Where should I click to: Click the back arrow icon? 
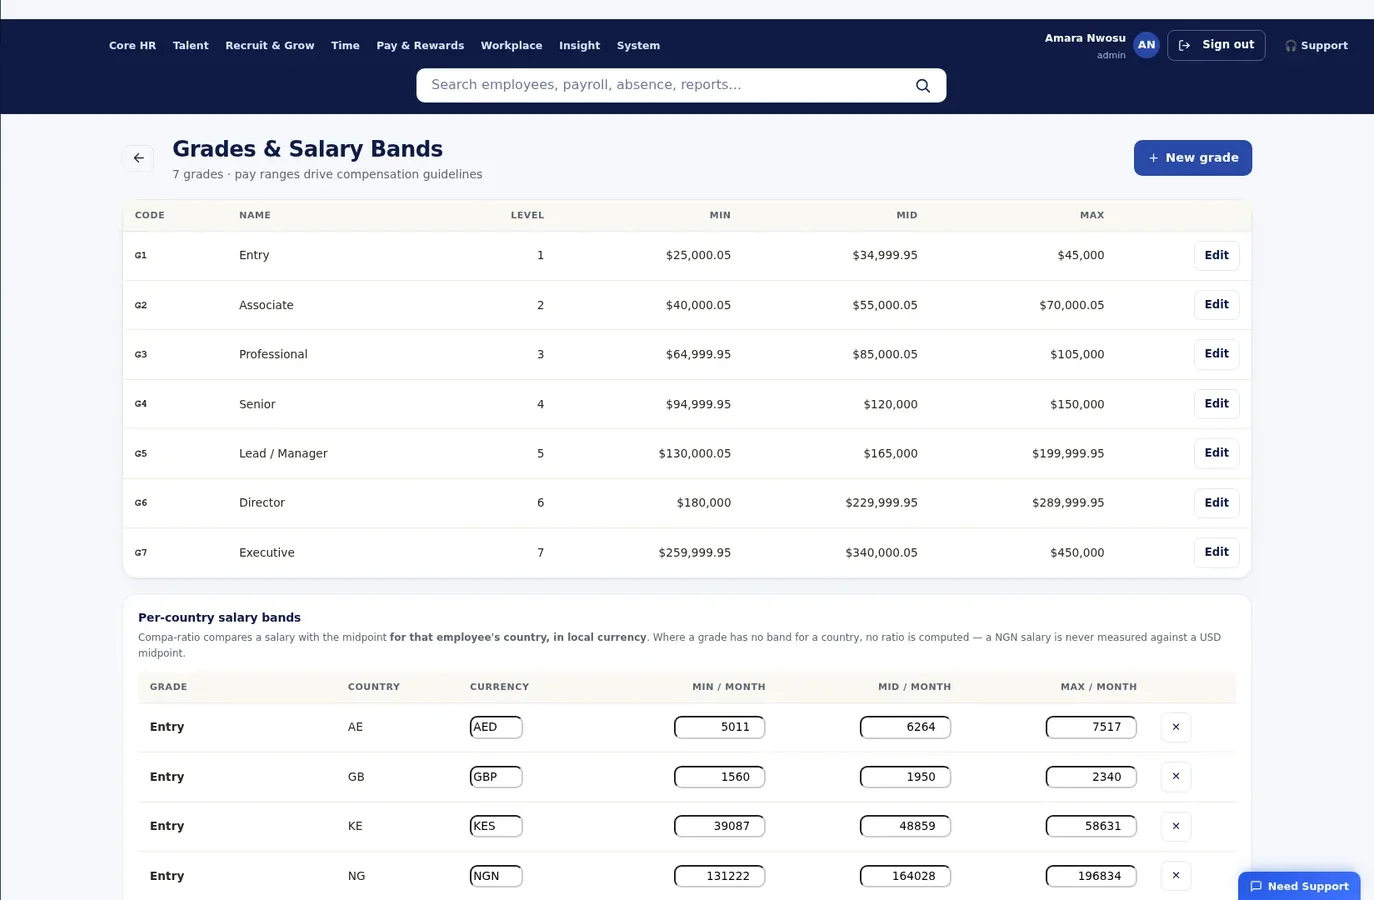point(138,158)
